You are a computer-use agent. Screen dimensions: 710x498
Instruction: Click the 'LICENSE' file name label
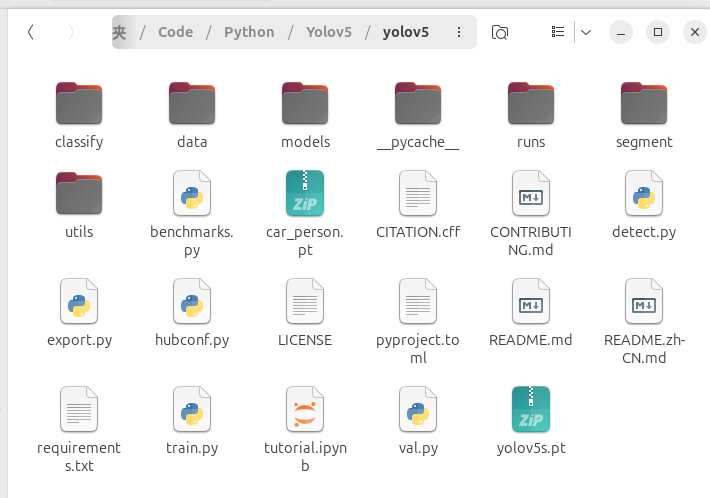point(305,340)
